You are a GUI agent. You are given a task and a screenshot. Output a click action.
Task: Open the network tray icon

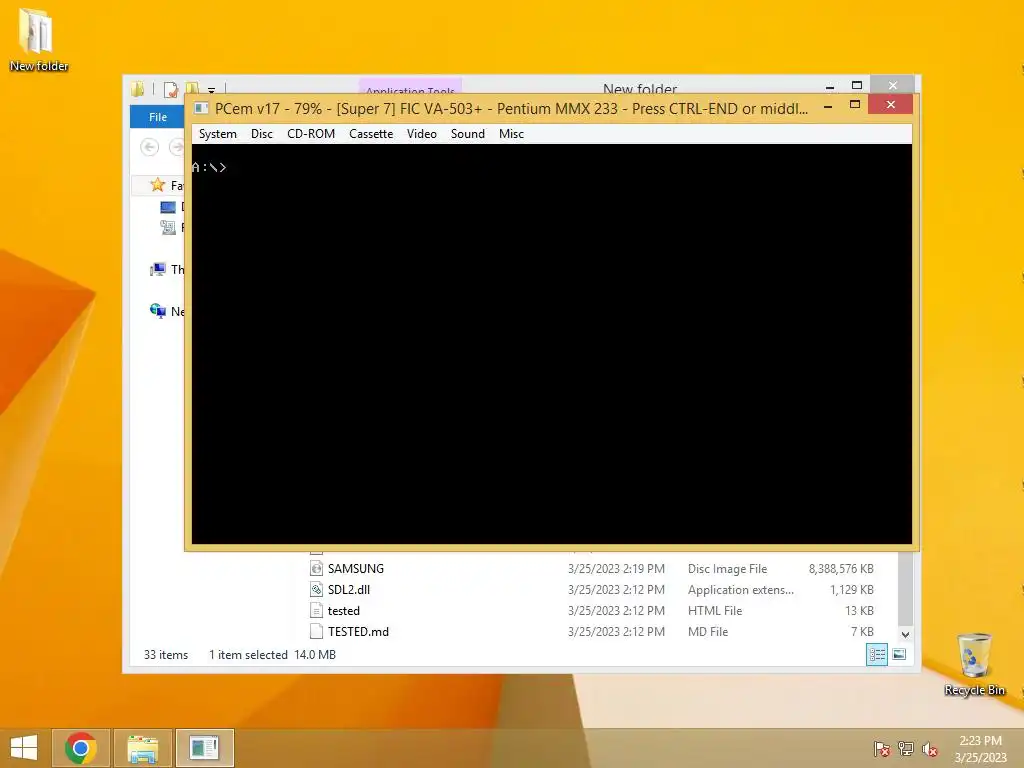coord(905,748)
